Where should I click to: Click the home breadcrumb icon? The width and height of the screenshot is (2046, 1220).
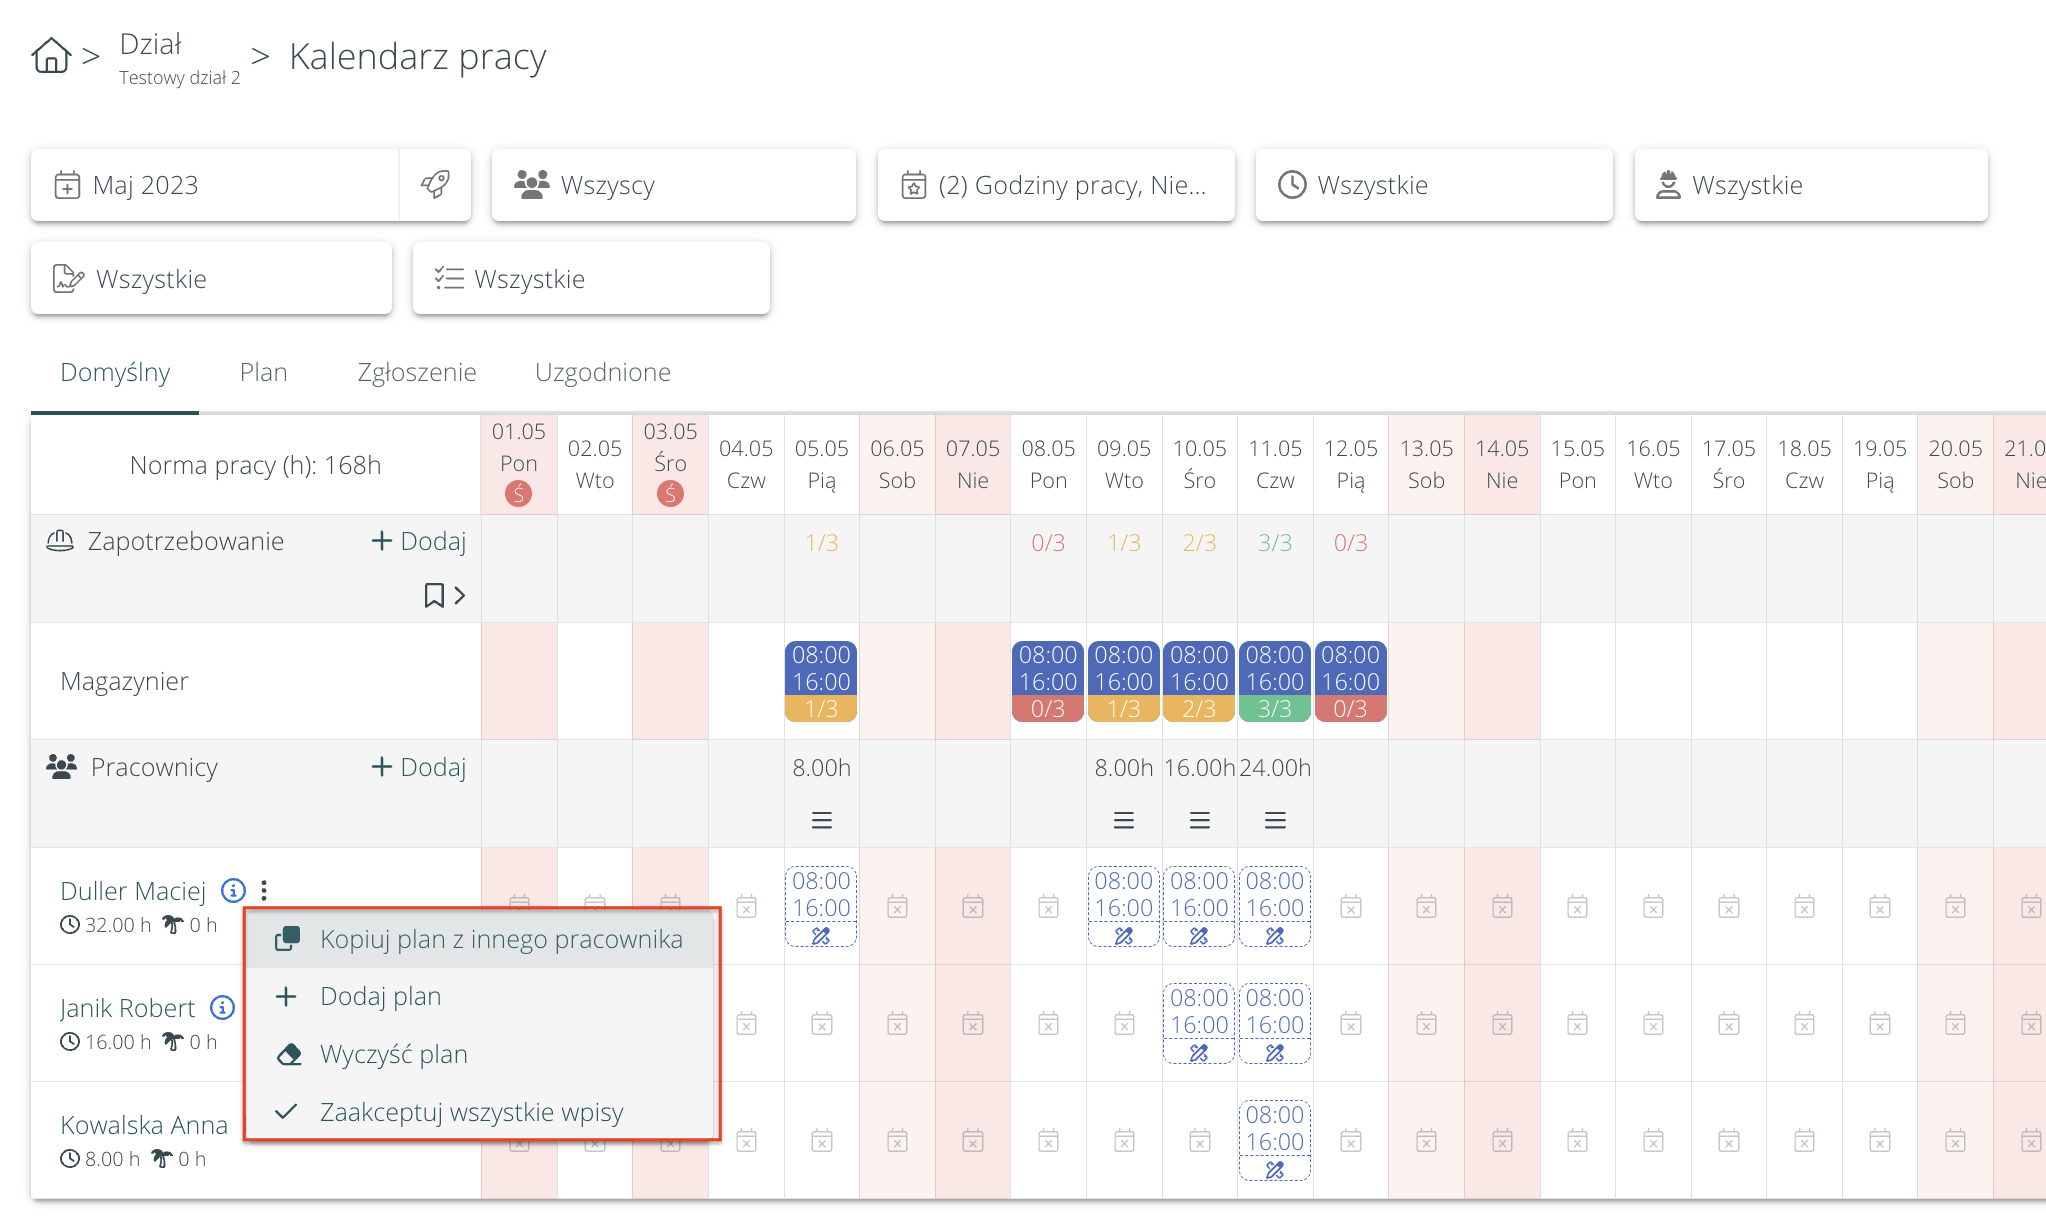51,55
